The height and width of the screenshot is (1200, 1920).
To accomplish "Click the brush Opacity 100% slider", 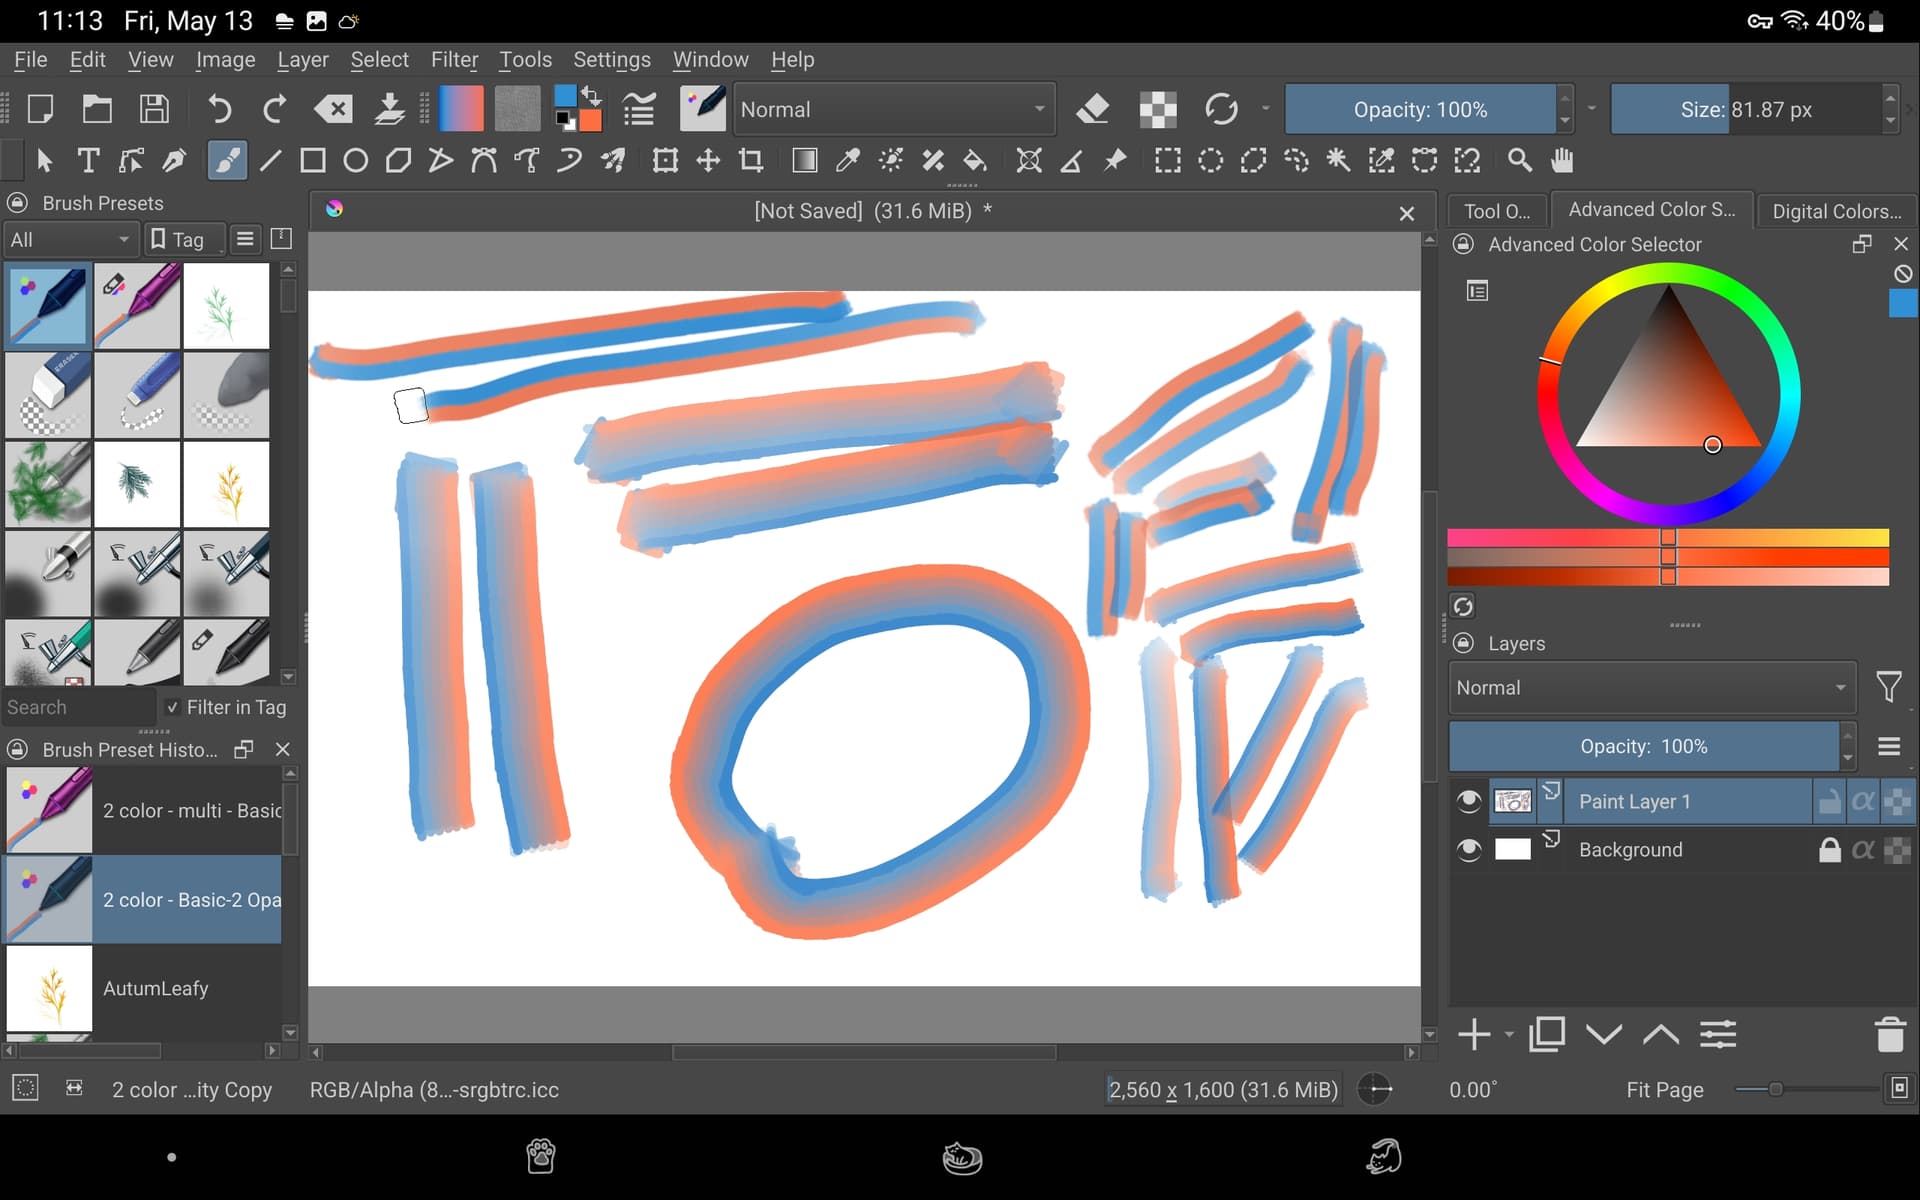I will click(1420, 109).
